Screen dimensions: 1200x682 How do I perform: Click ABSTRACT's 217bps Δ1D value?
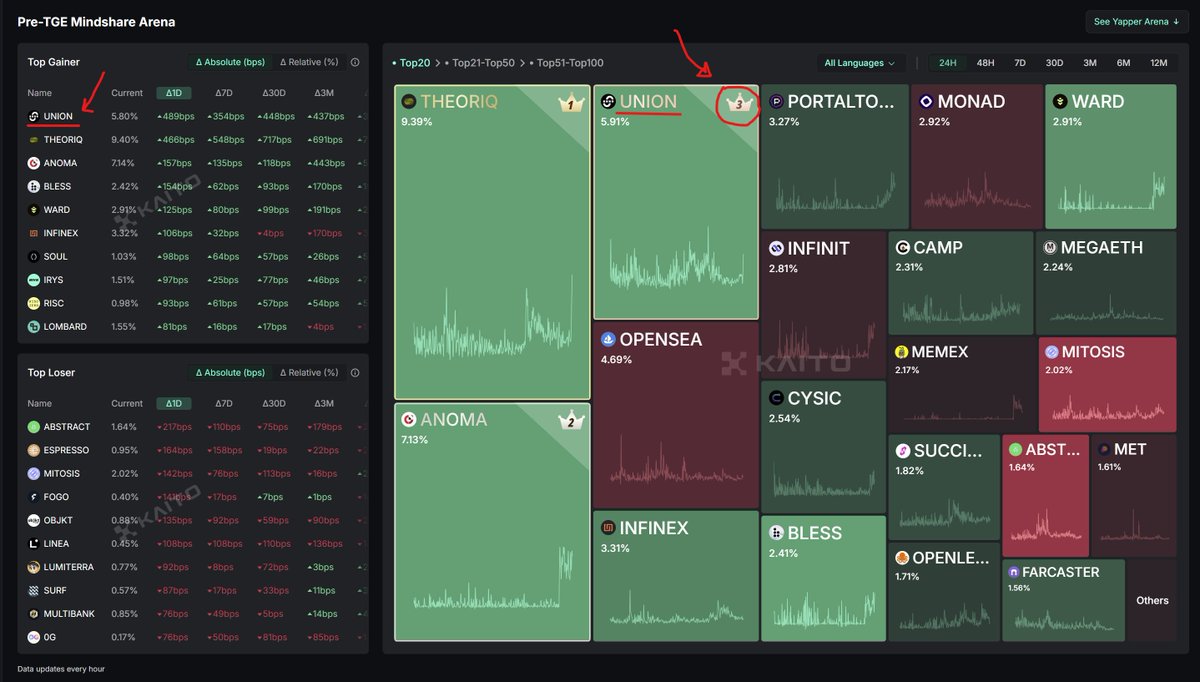click(x=174, y=427)
